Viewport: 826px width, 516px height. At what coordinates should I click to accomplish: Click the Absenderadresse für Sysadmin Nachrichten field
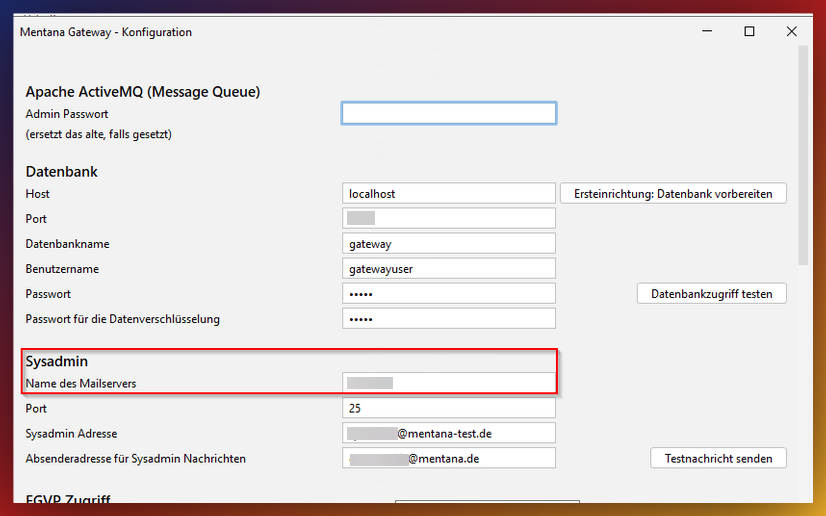(x=449, y=458)
